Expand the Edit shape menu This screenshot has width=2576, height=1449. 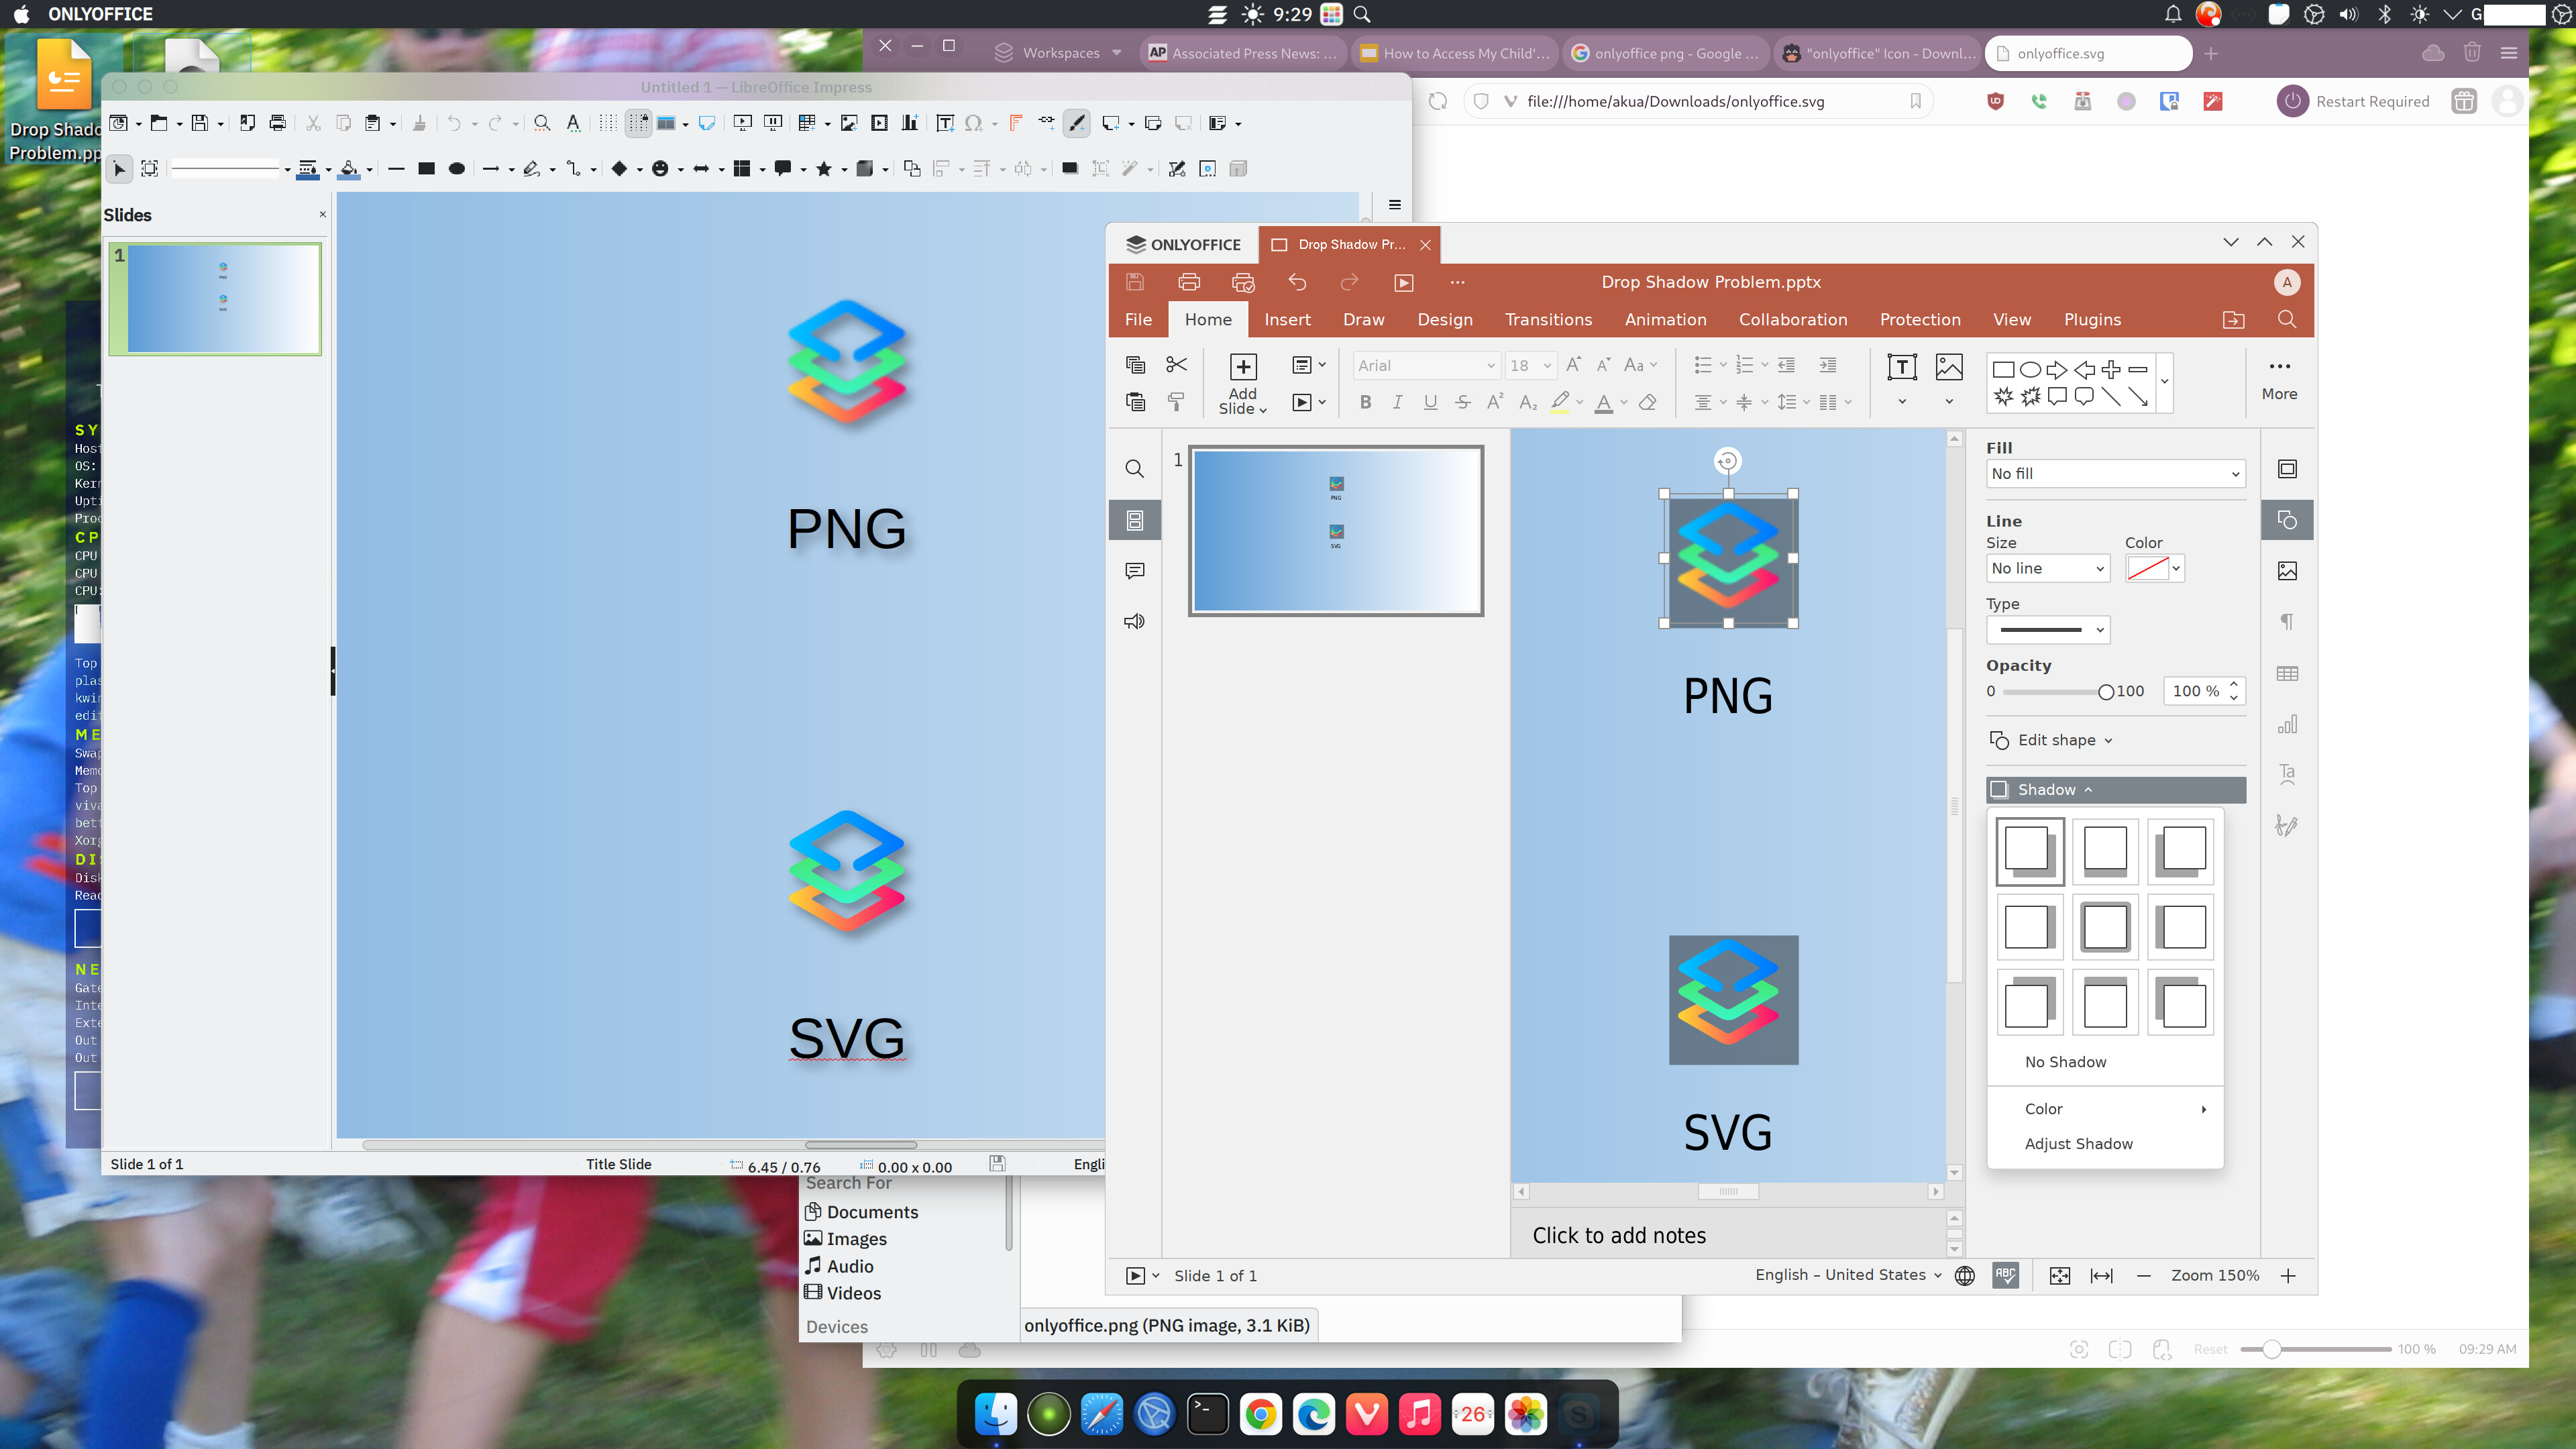point(2051,741)
